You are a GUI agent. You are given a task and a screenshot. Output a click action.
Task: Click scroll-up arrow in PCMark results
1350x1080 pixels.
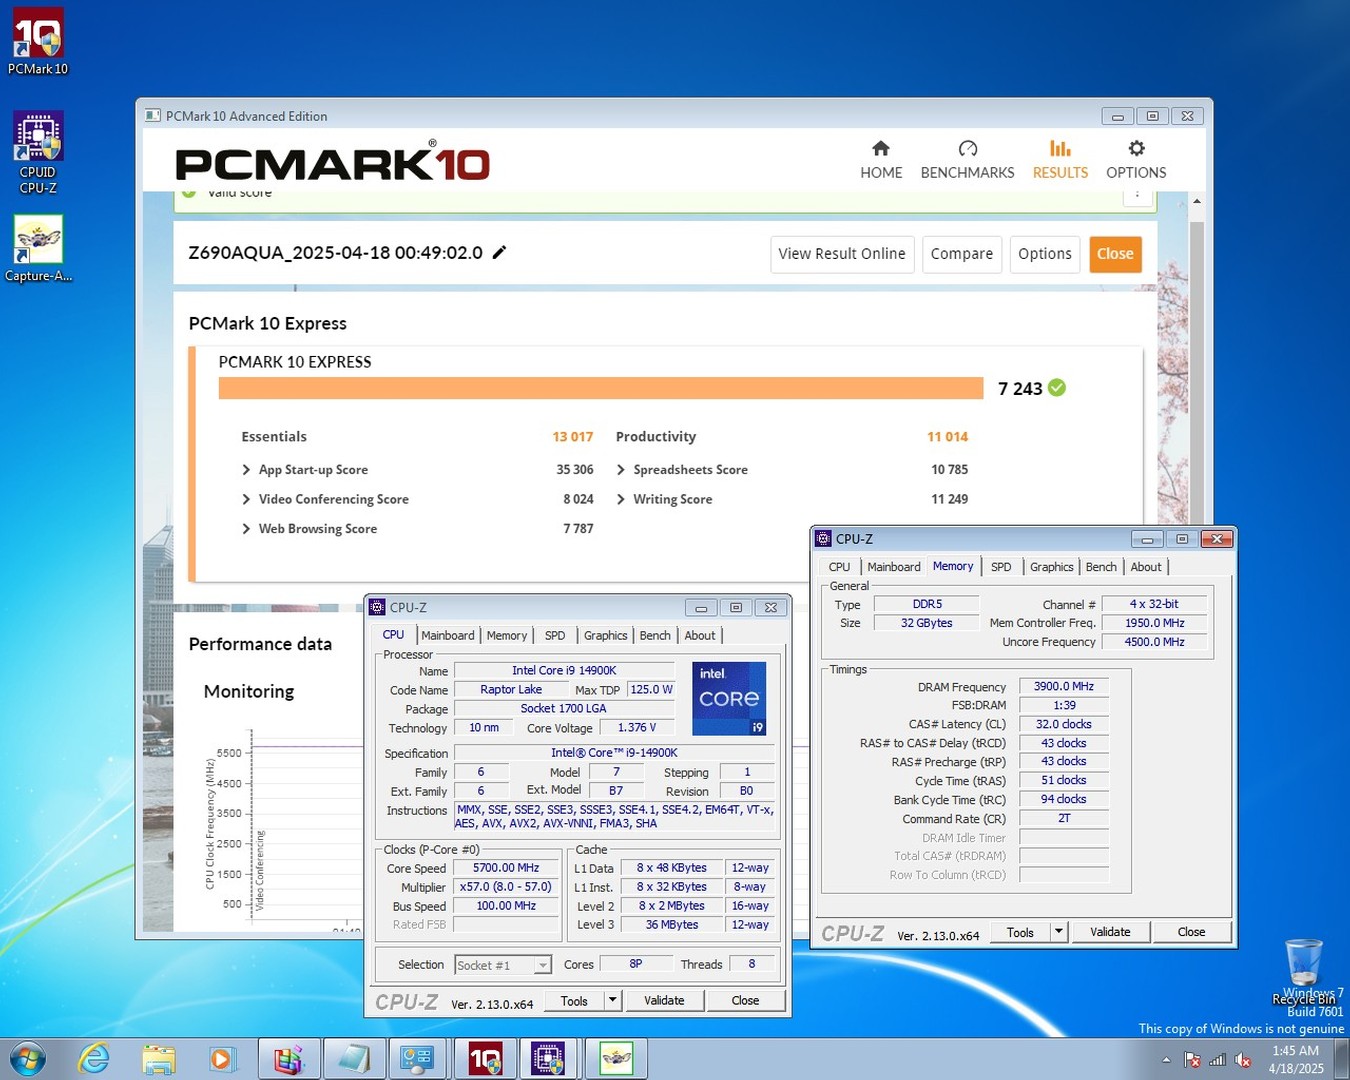[1197, 202]
